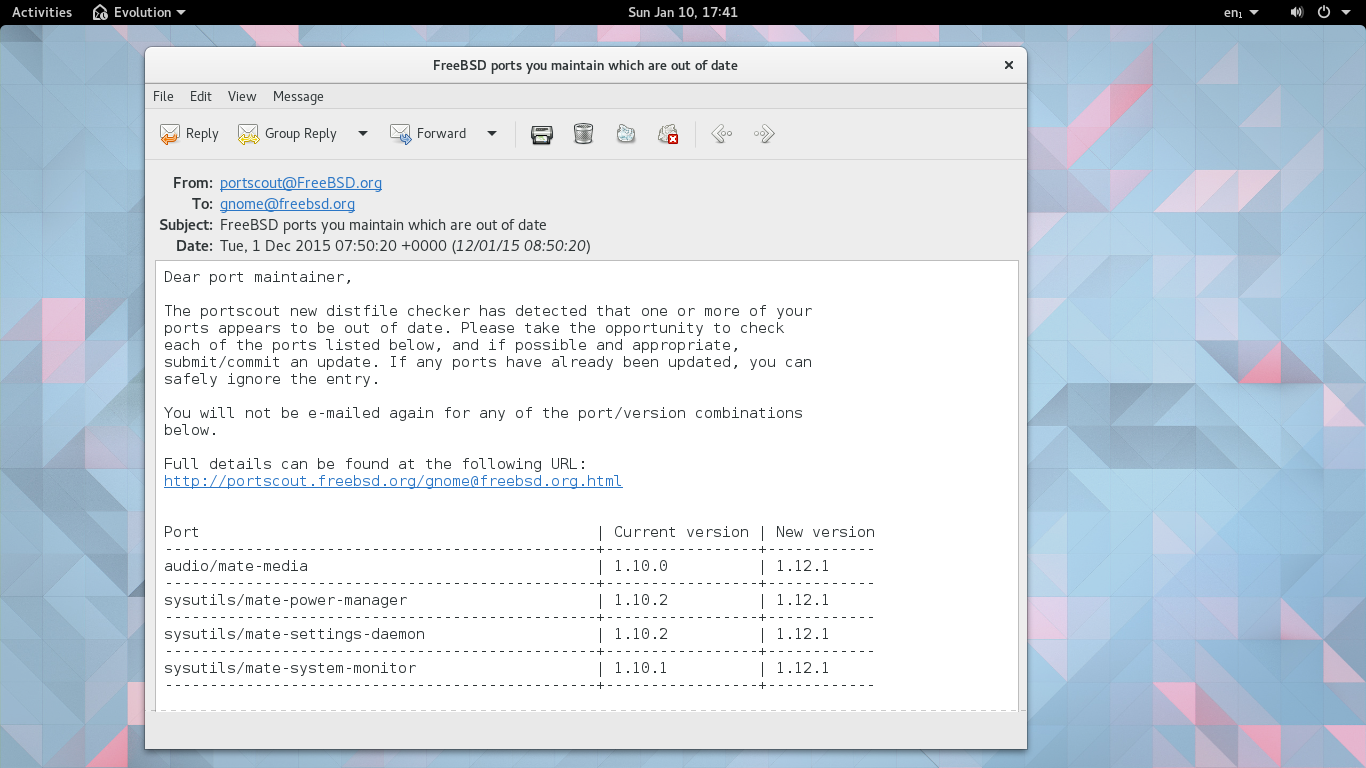Click the Reply toolbar button
The height and width of the screenshot is (768, 1366).
pyautogui.click(x=189, y=134)
